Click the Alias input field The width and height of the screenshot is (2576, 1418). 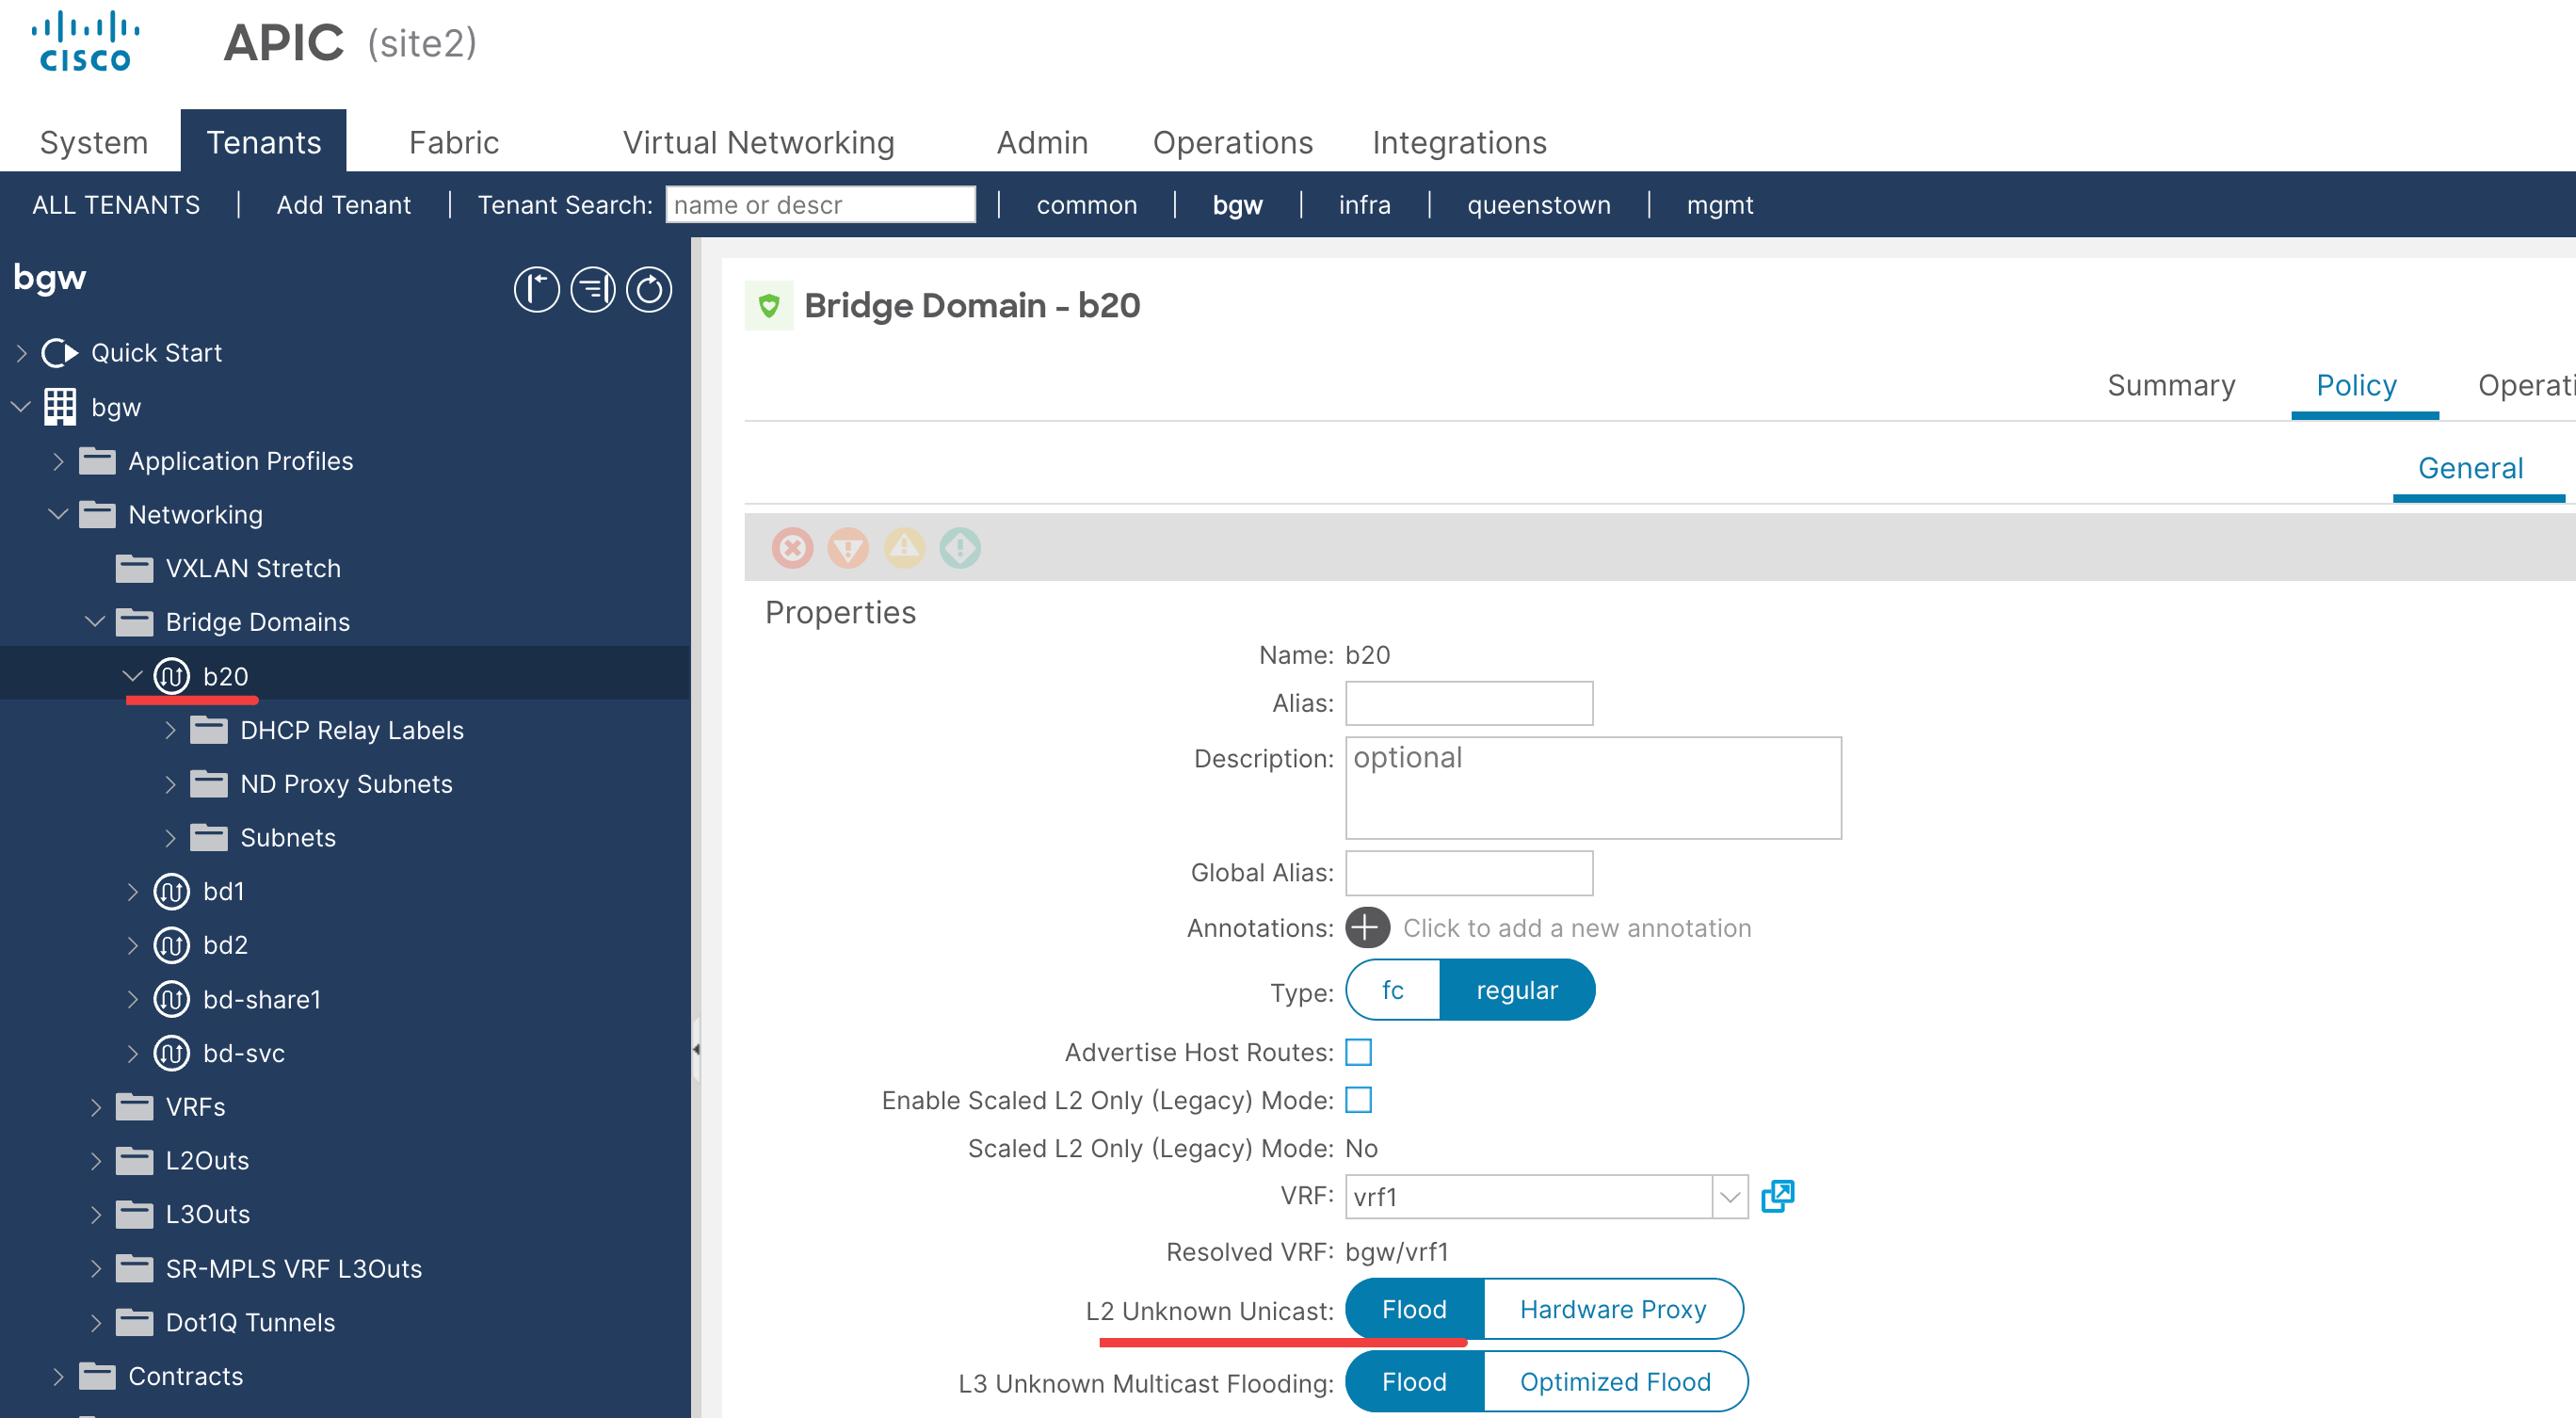1469,703
